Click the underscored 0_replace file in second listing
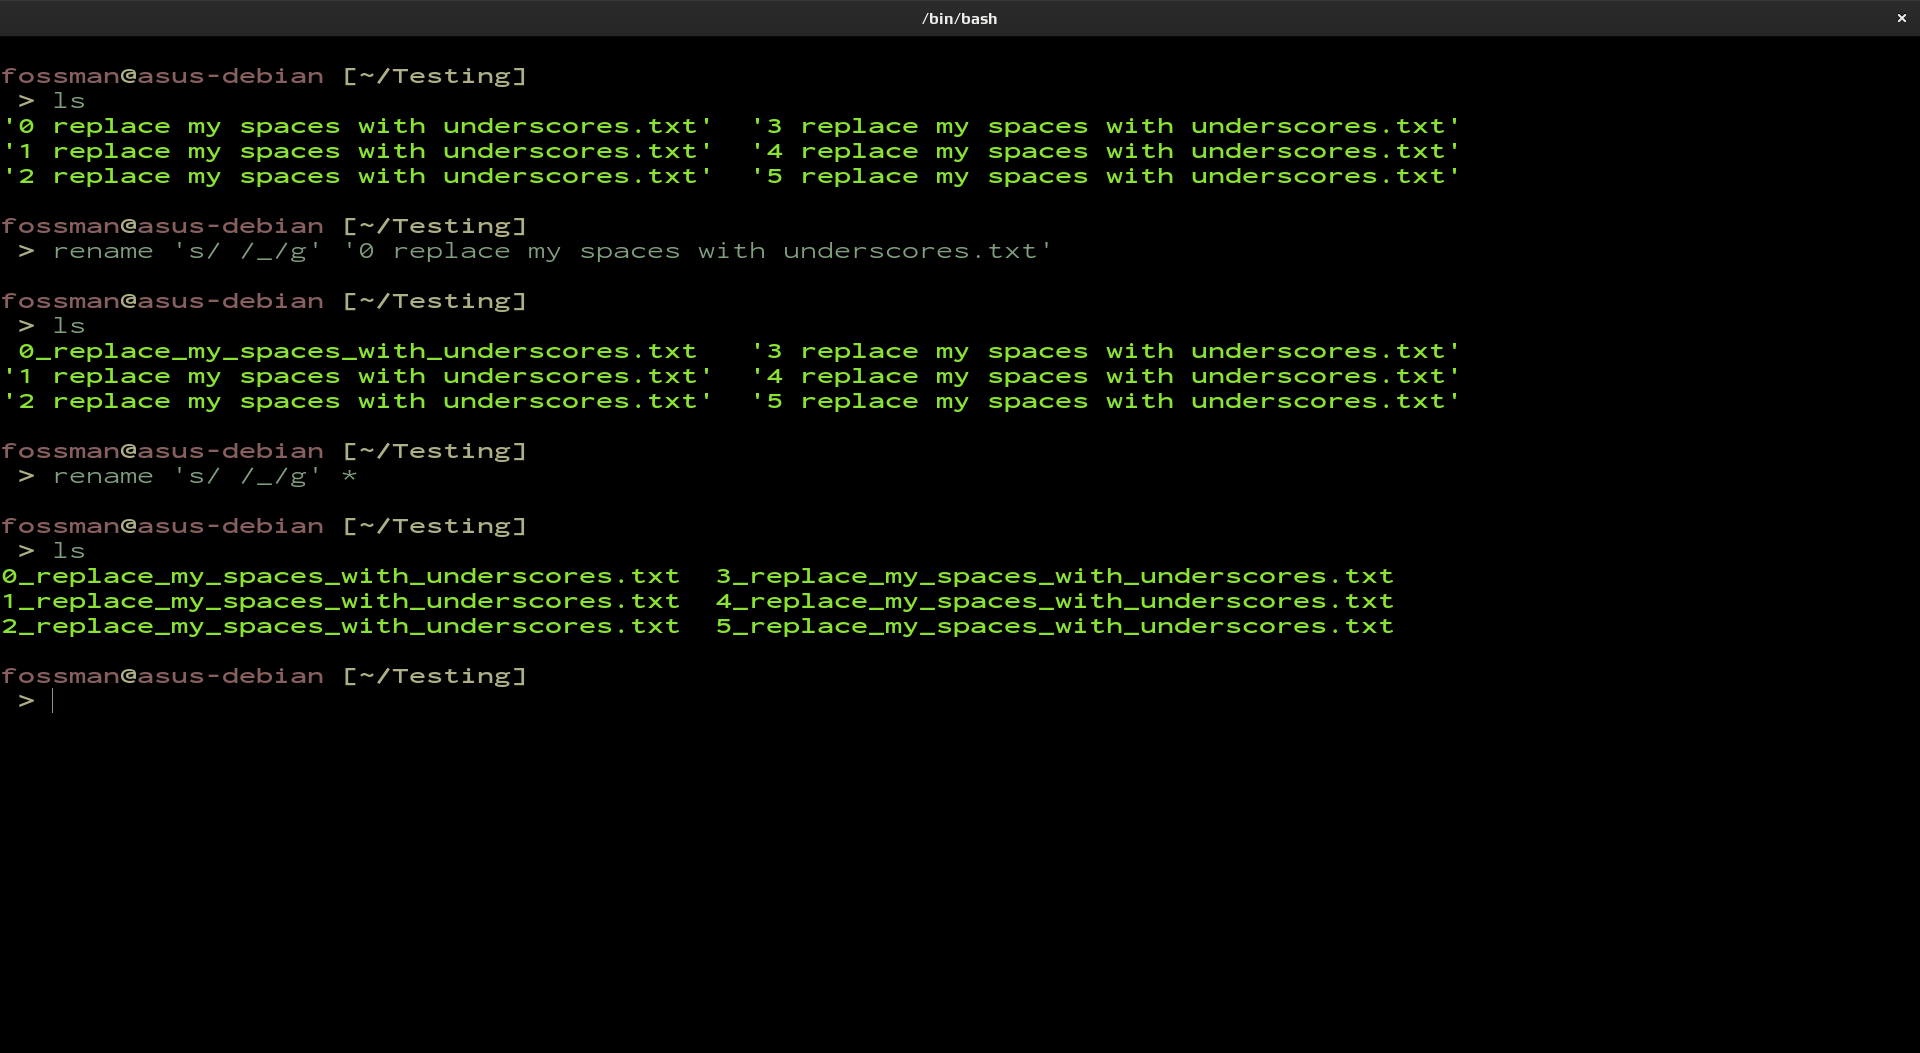Viewport: 1920px width, 1053px height. [357, 351]
